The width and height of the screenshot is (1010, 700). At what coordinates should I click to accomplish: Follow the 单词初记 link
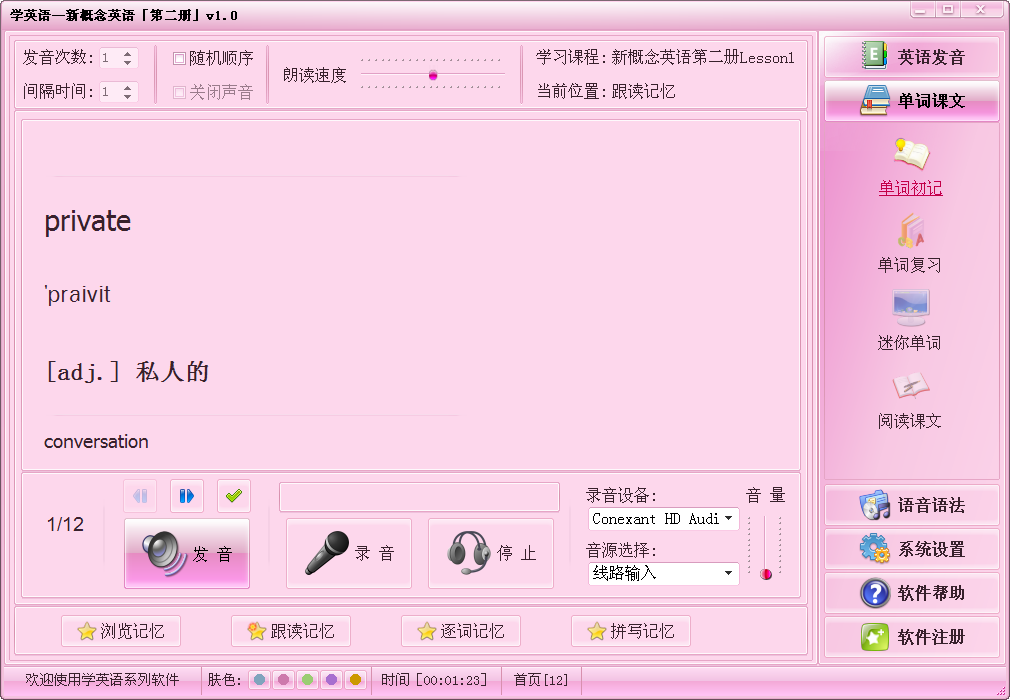coord(911,188)
